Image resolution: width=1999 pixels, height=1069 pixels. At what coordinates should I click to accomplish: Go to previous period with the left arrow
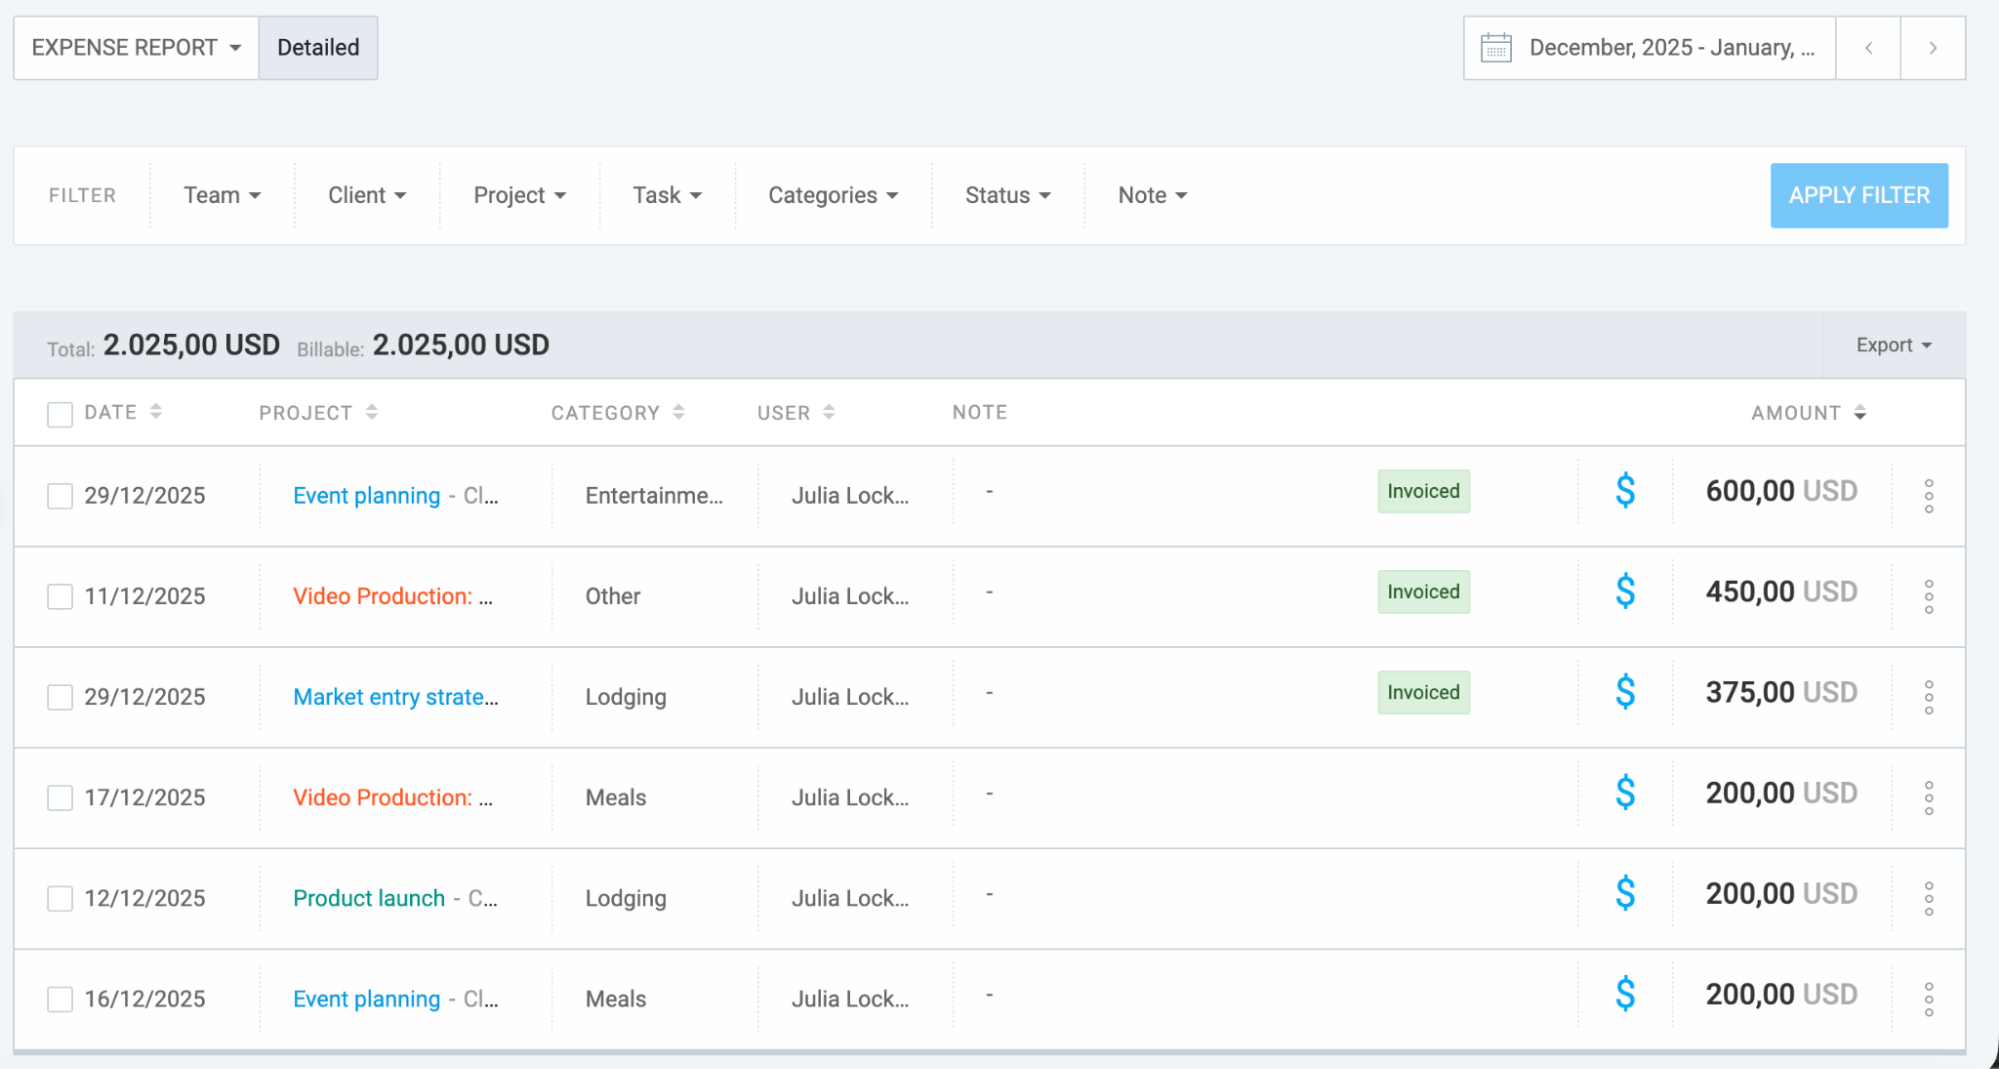click(1867, 47)
